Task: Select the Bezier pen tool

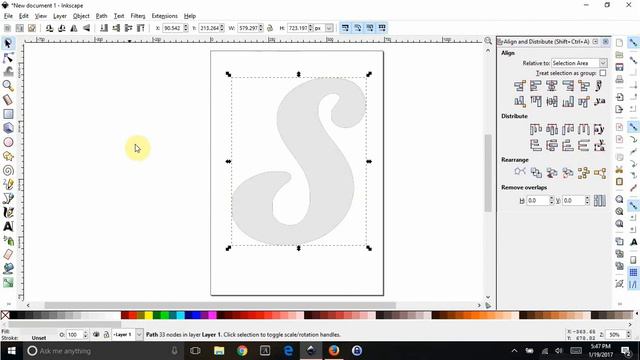Action: pyautogui.click(x=8, y=198)
